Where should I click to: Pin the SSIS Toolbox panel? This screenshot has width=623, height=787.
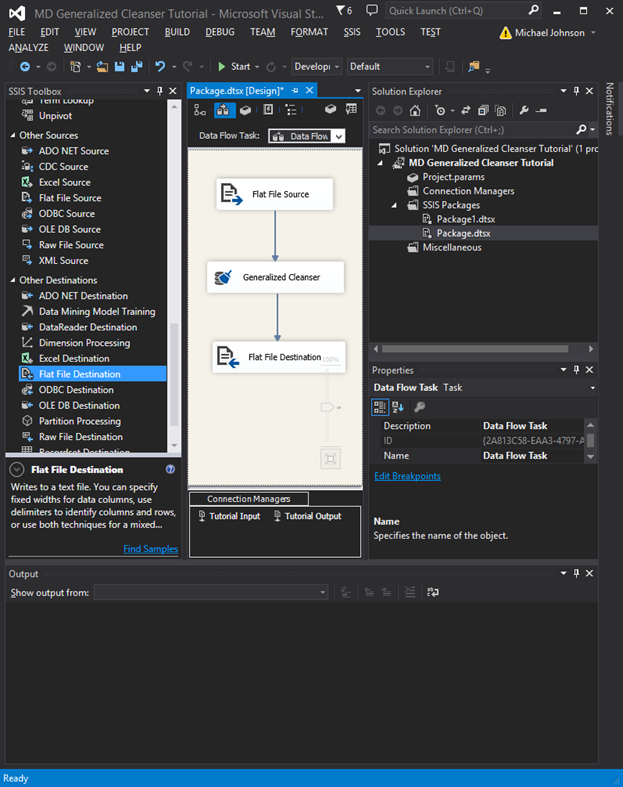tap(160, 91)
